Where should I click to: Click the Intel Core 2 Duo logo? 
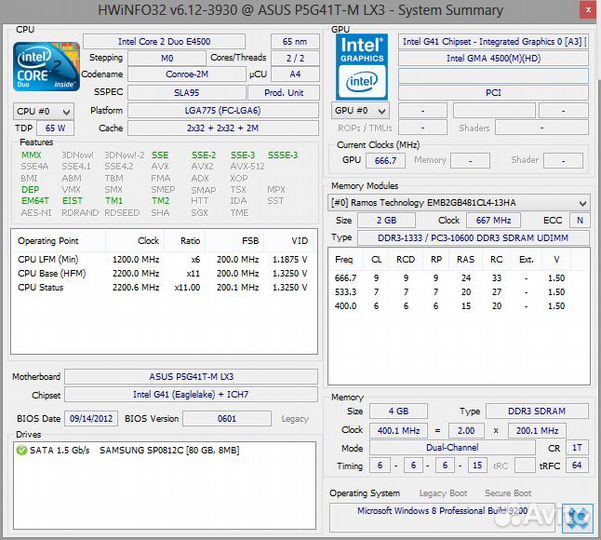coord(46,67)
